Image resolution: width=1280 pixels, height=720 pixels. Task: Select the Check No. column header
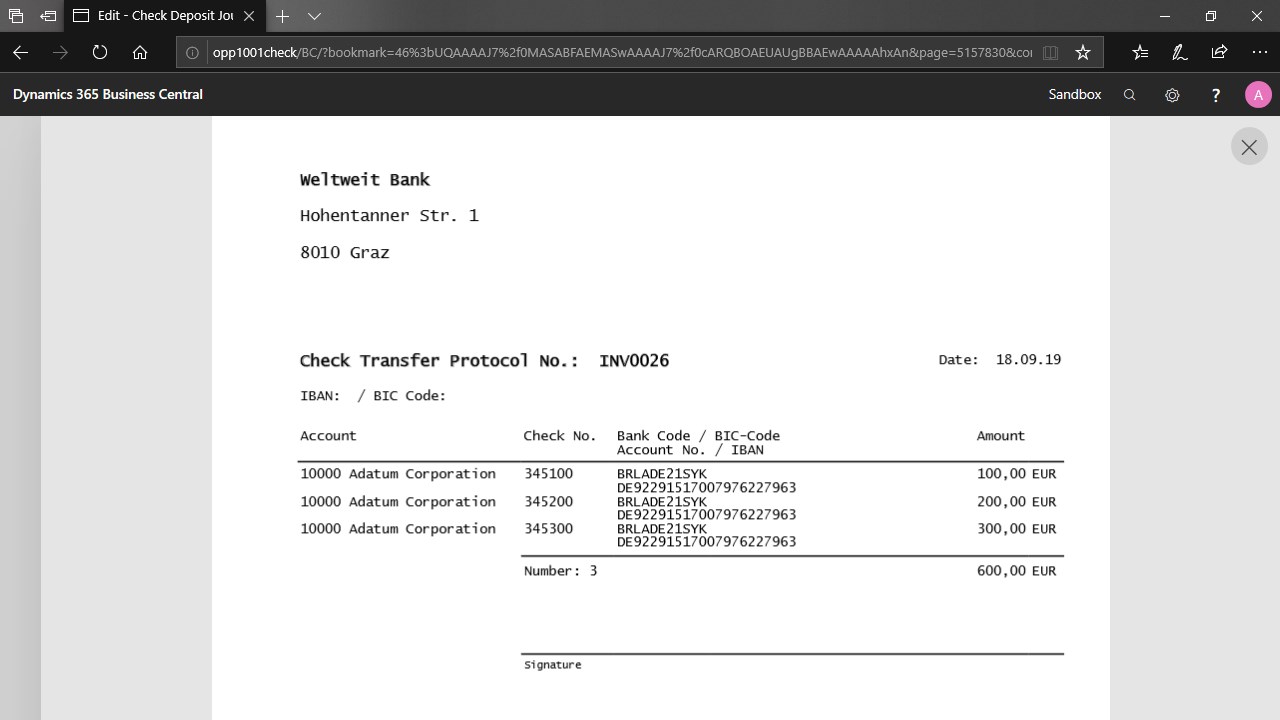pos(560,436)
